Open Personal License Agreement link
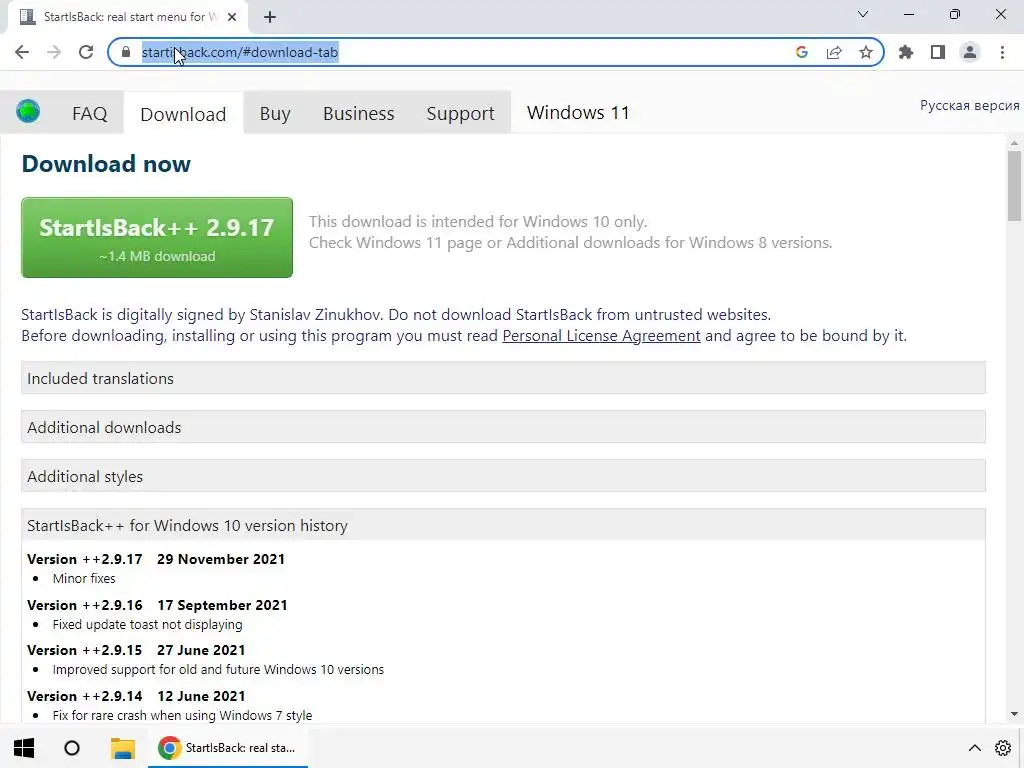This screenshot has width=1024, height=768. point(601,336)
